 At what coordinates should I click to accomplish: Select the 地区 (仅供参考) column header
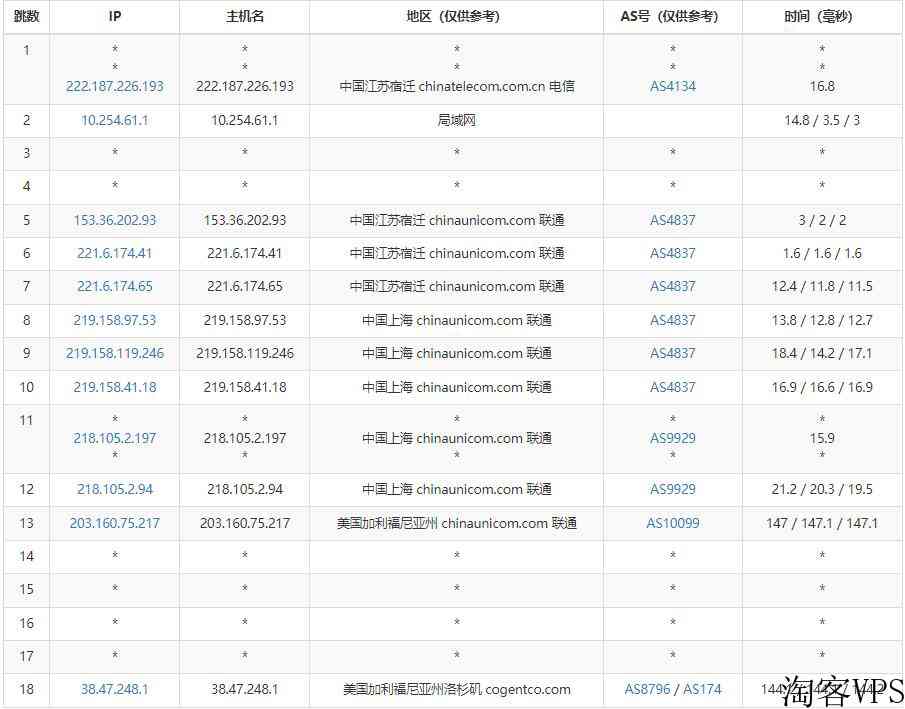click(457, 17)
